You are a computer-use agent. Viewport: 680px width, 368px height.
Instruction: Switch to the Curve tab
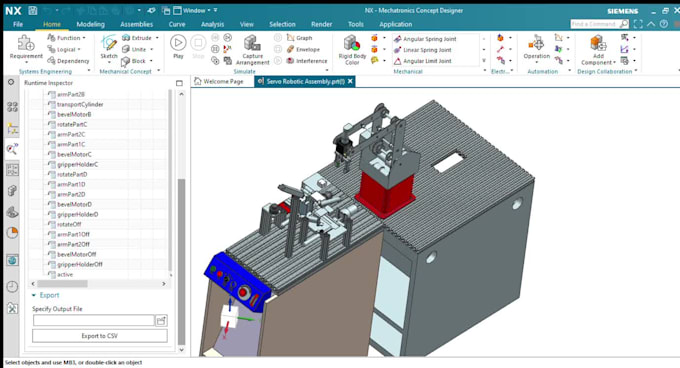coord(177,24)
